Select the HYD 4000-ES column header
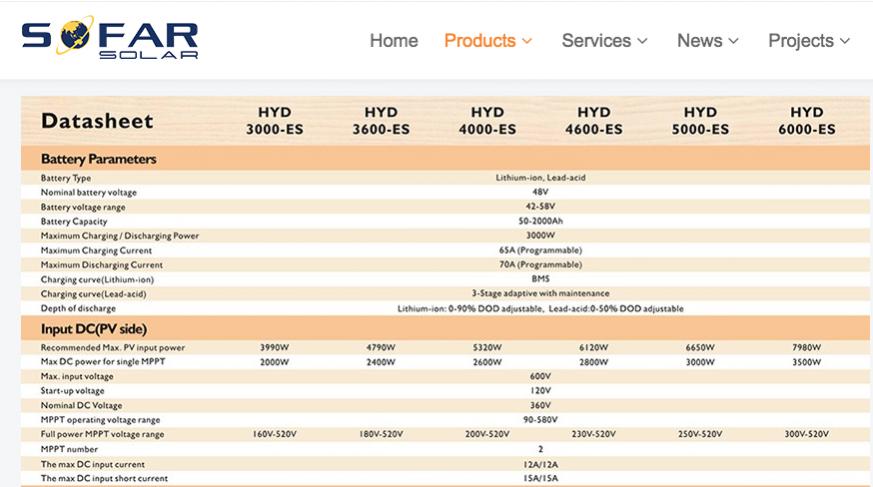The image size is (873, 487). click(x=487, y=121)
